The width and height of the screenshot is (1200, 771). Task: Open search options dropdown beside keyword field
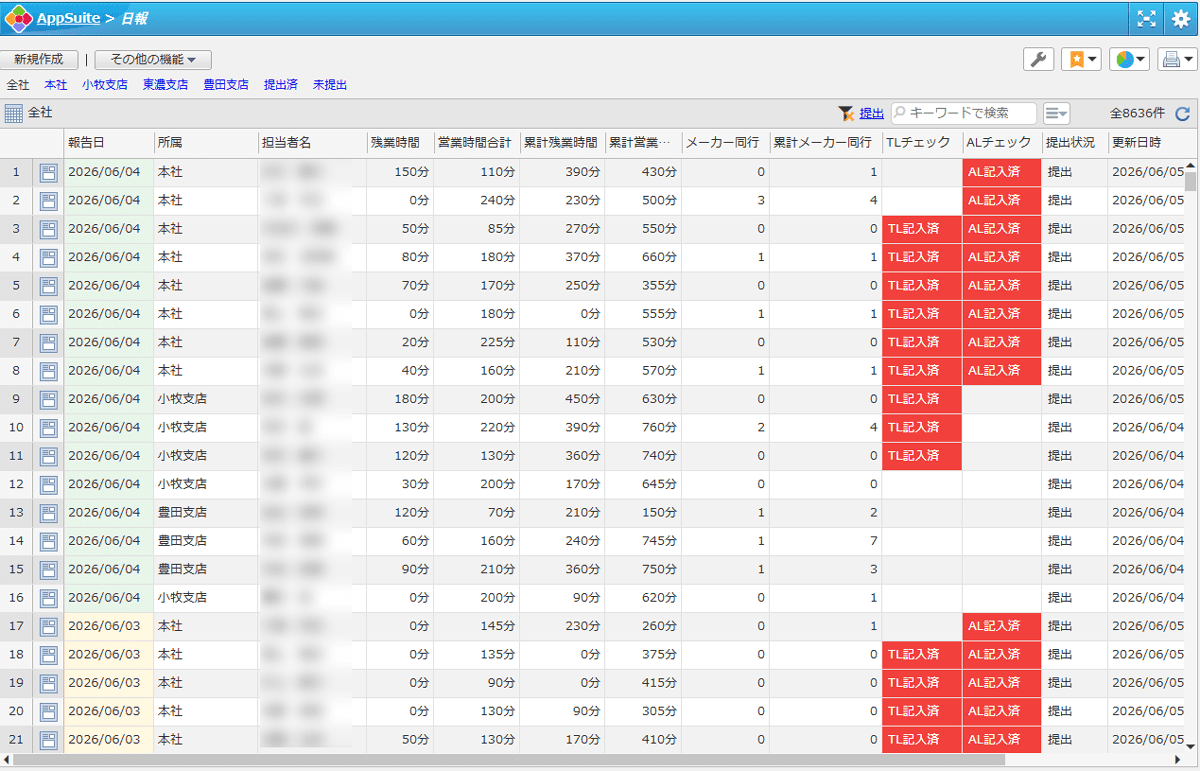click(x=1056, y=114)
